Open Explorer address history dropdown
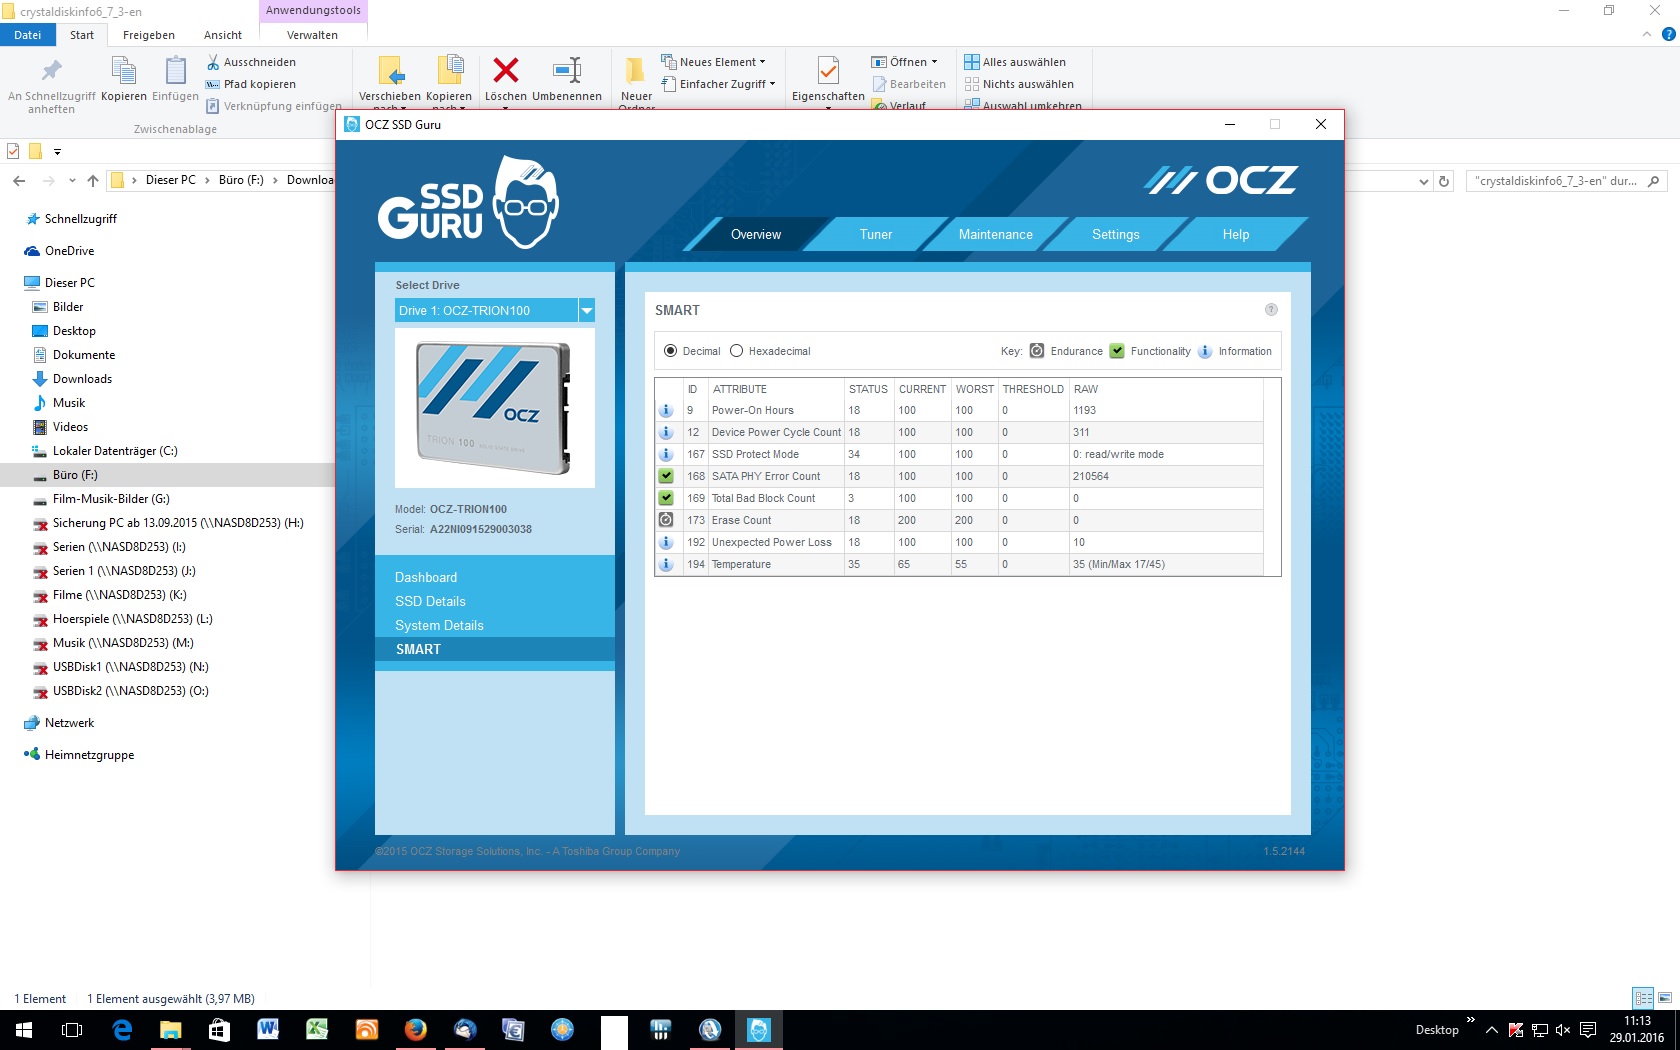 [x=1424, y=181]
